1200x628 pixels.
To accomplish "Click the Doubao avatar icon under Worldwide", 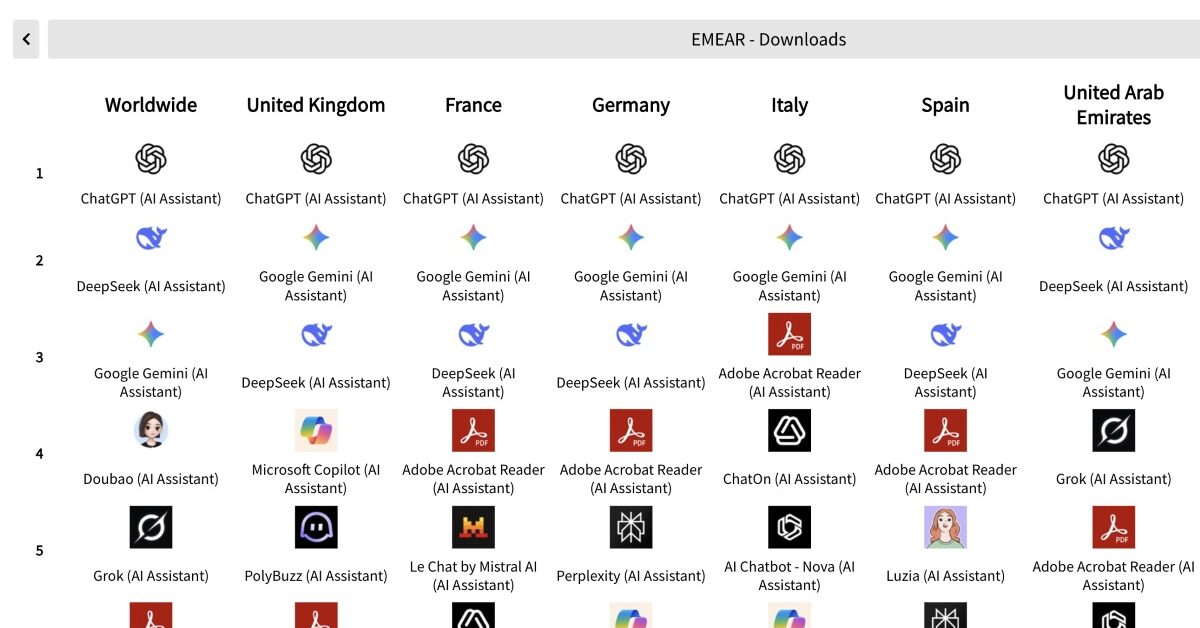I will pos(151,430).
